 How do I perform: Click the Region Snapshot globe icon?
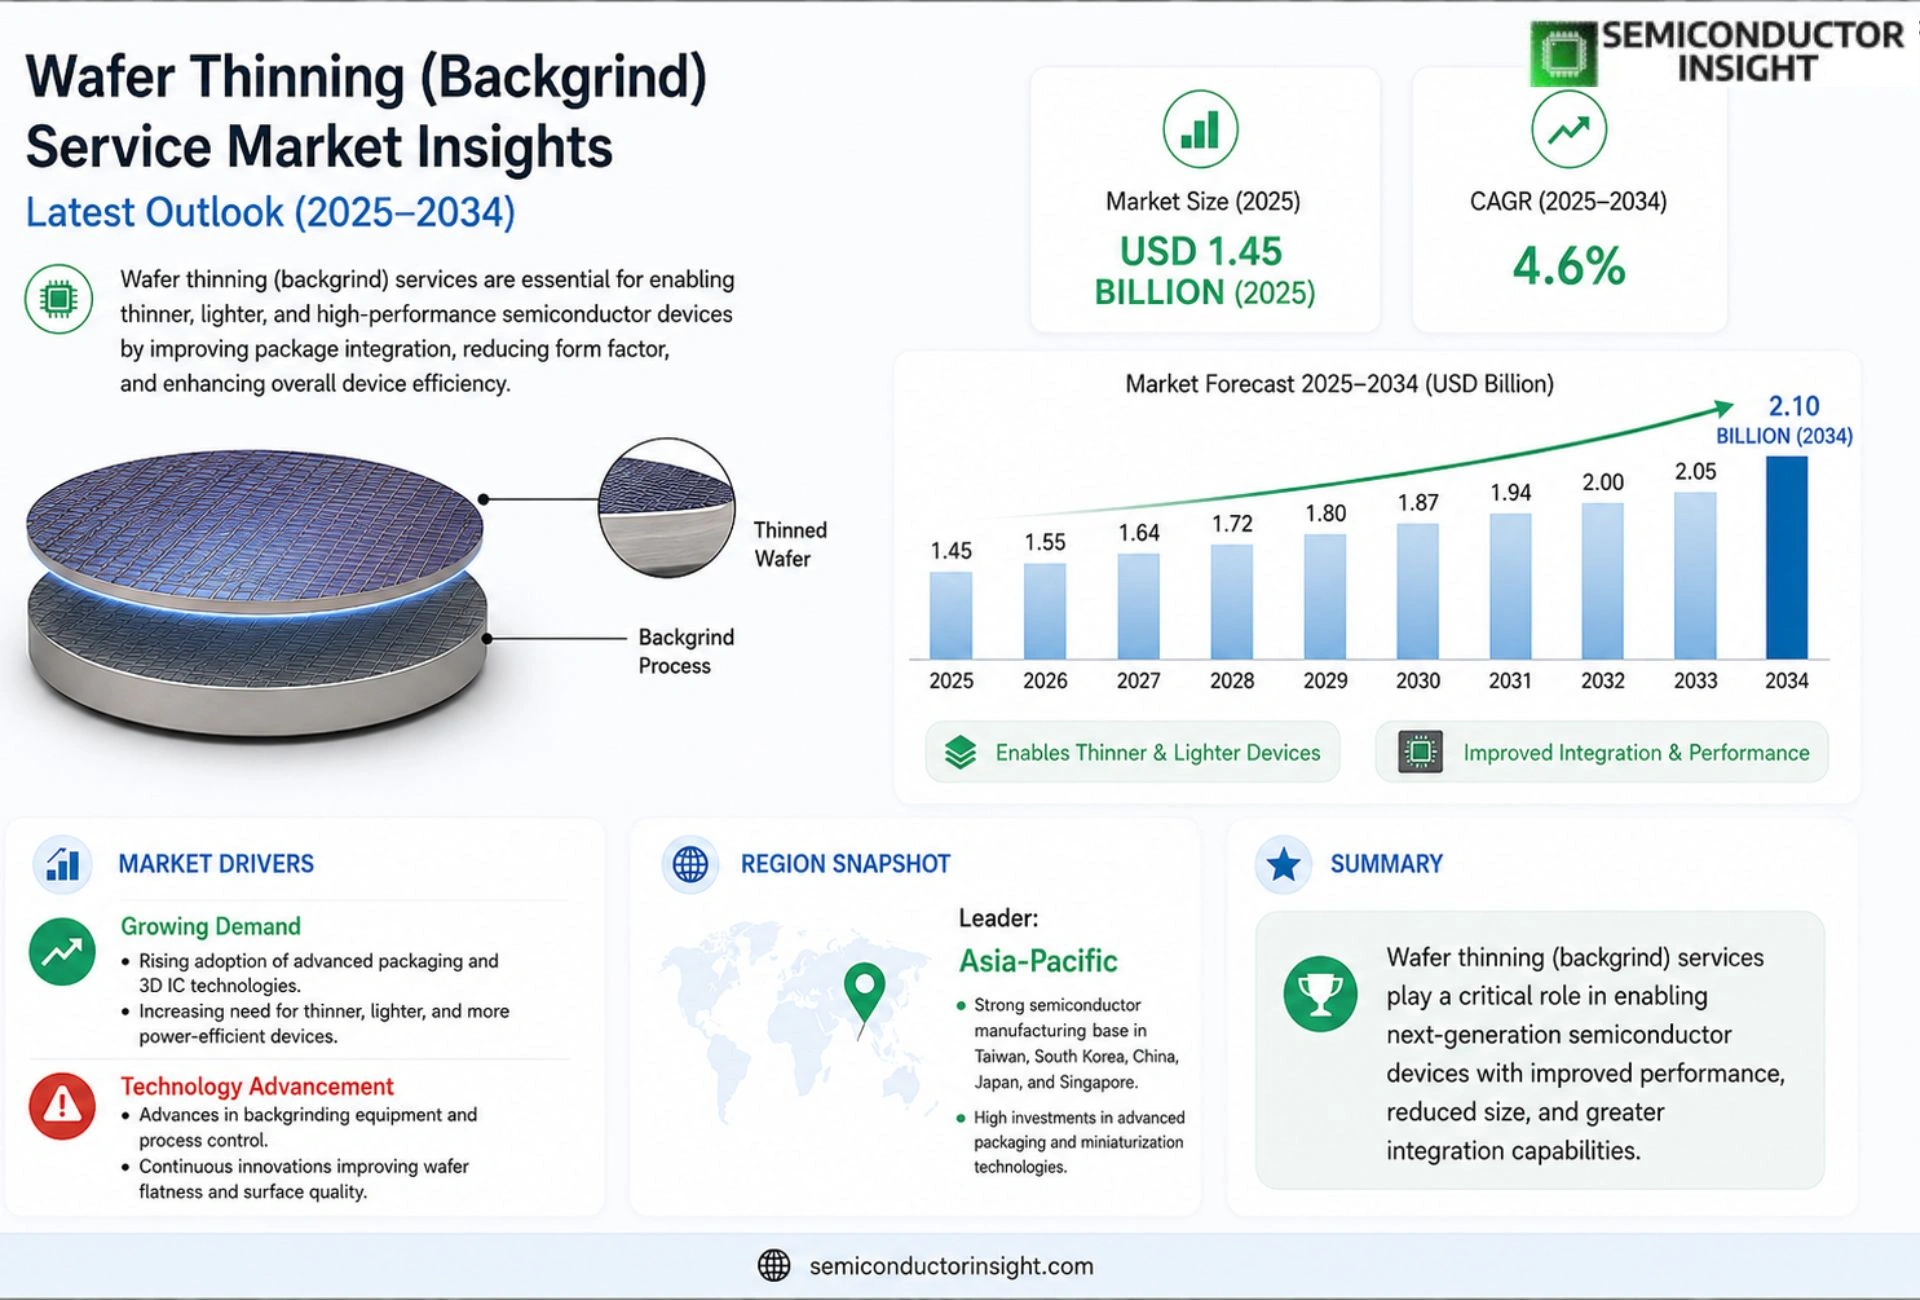(x=690, y=864)
